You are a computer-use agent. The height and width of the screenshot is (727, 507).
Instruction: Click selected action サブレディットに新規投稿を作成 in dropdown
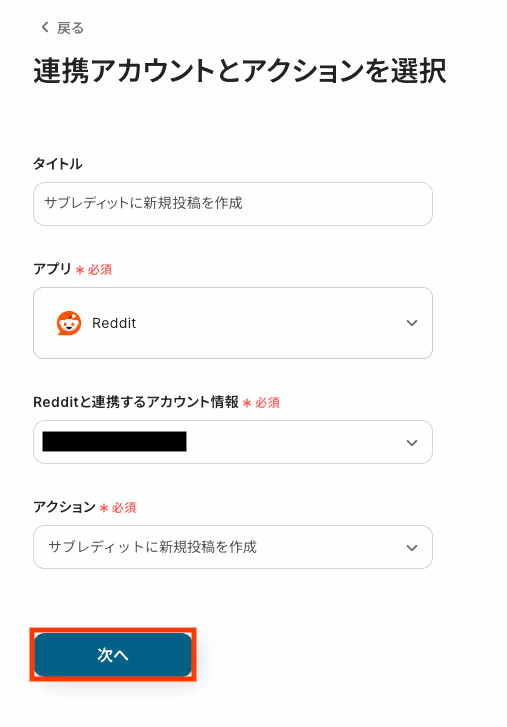152,547
